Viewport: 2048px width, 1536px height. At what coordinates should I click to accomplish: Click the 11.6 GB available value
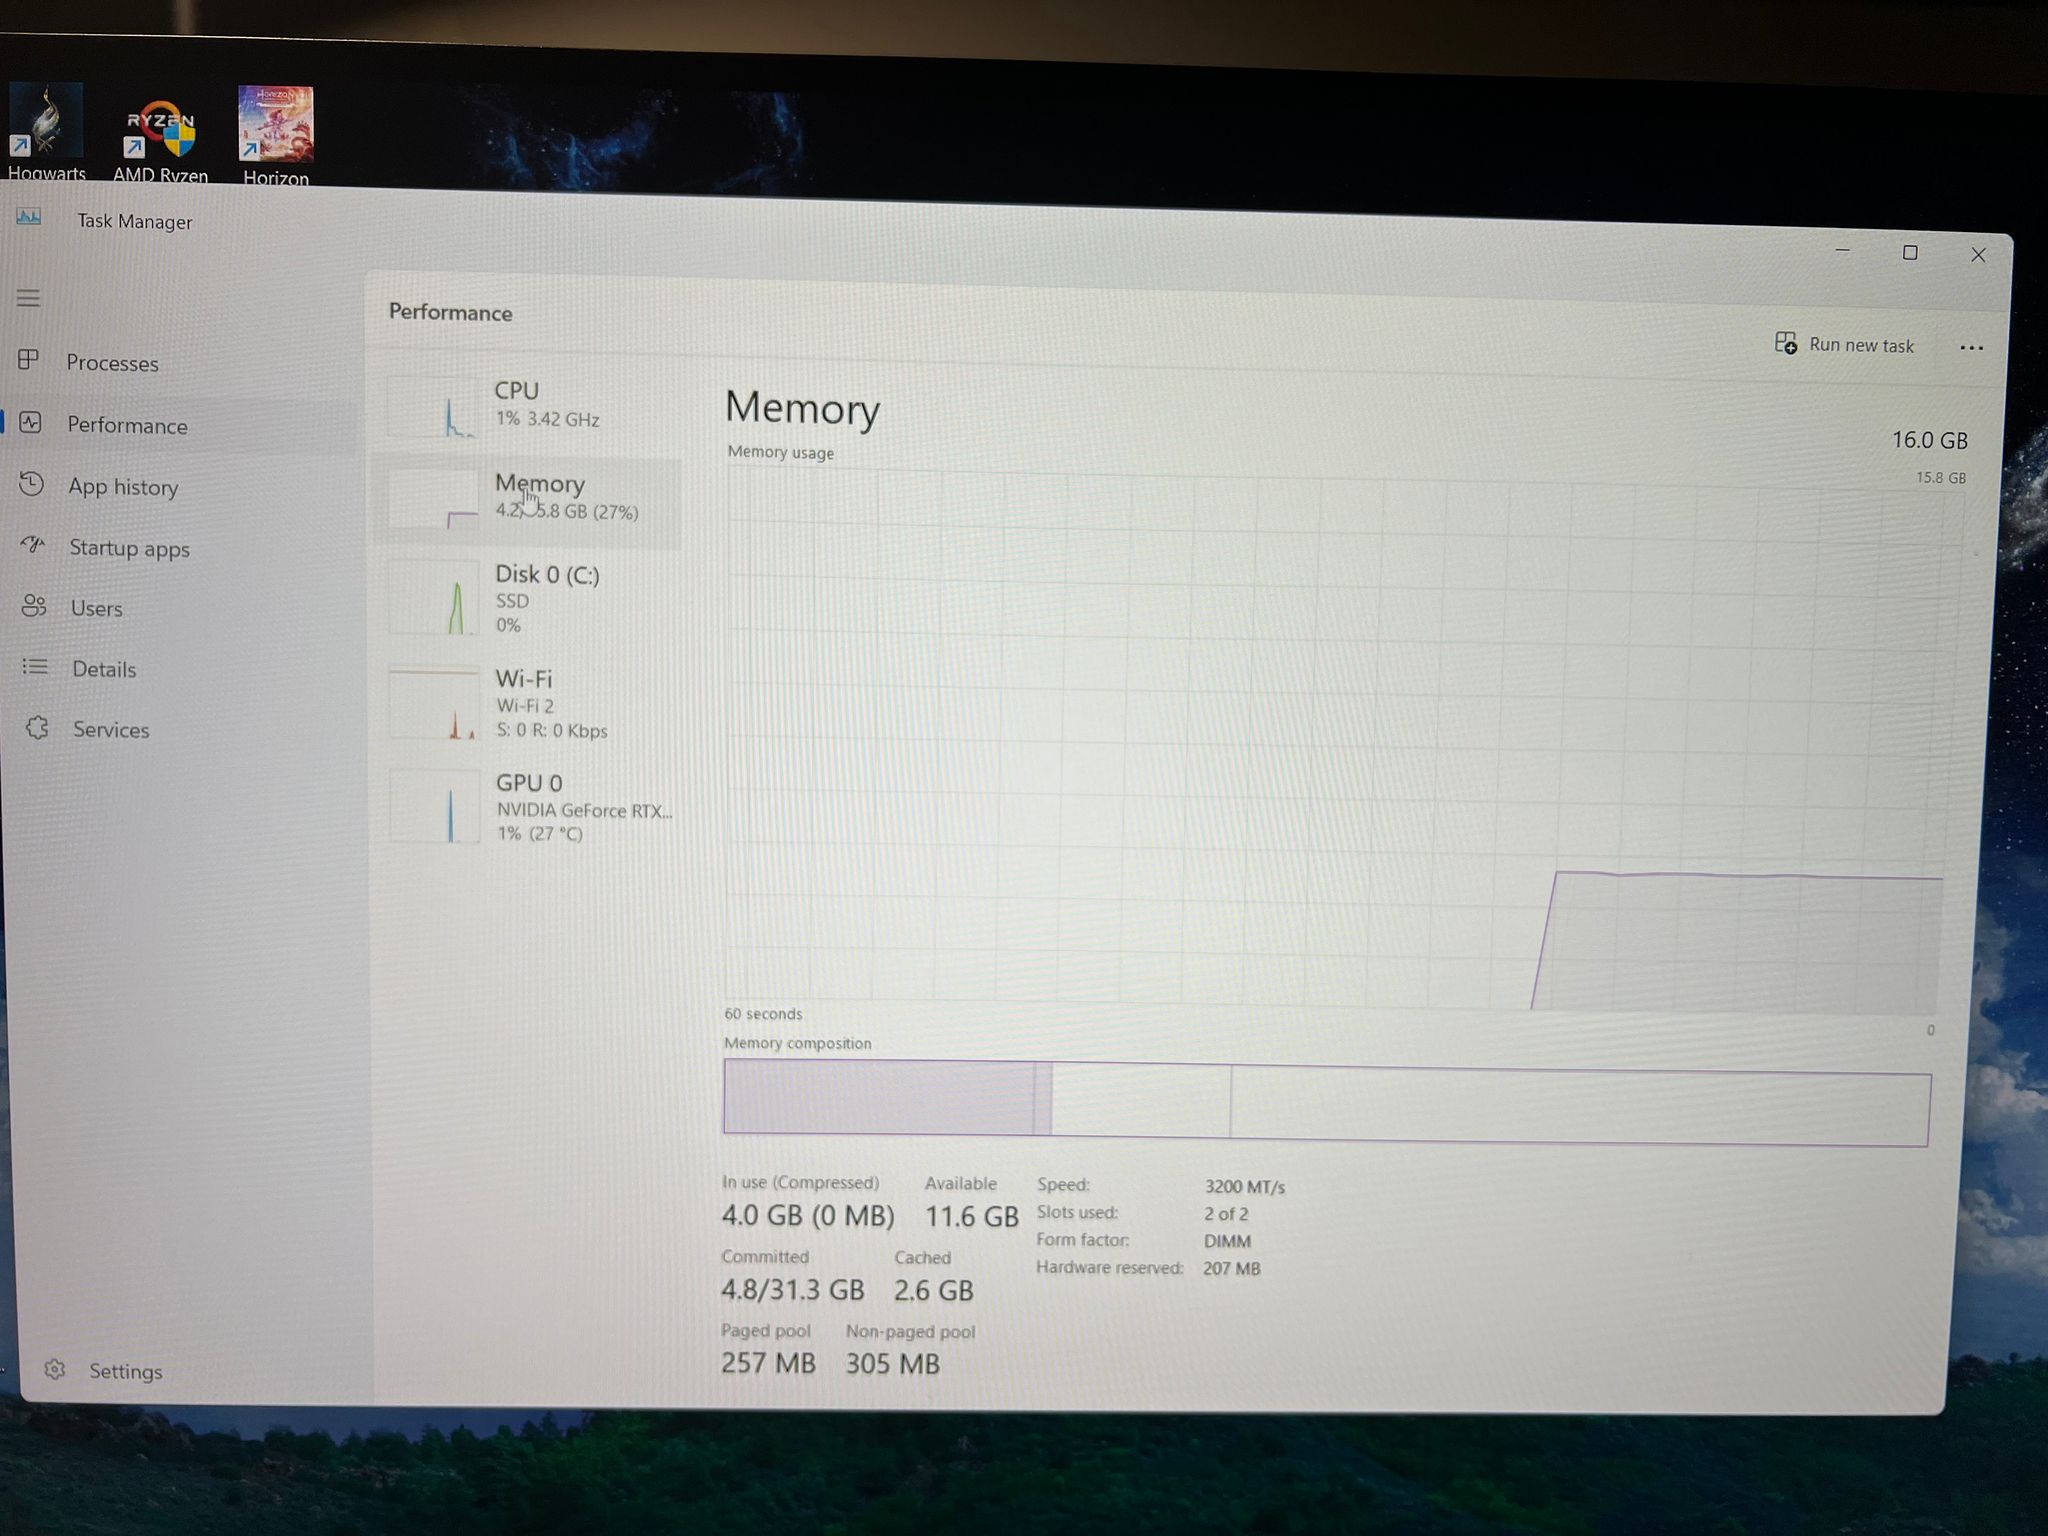971,1216
